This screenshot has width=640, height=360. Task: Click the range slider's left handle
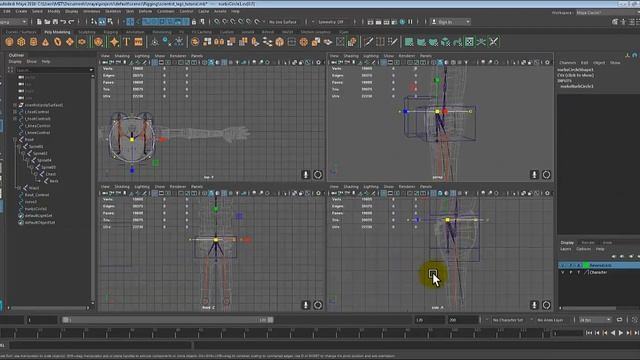click(65, 320)
